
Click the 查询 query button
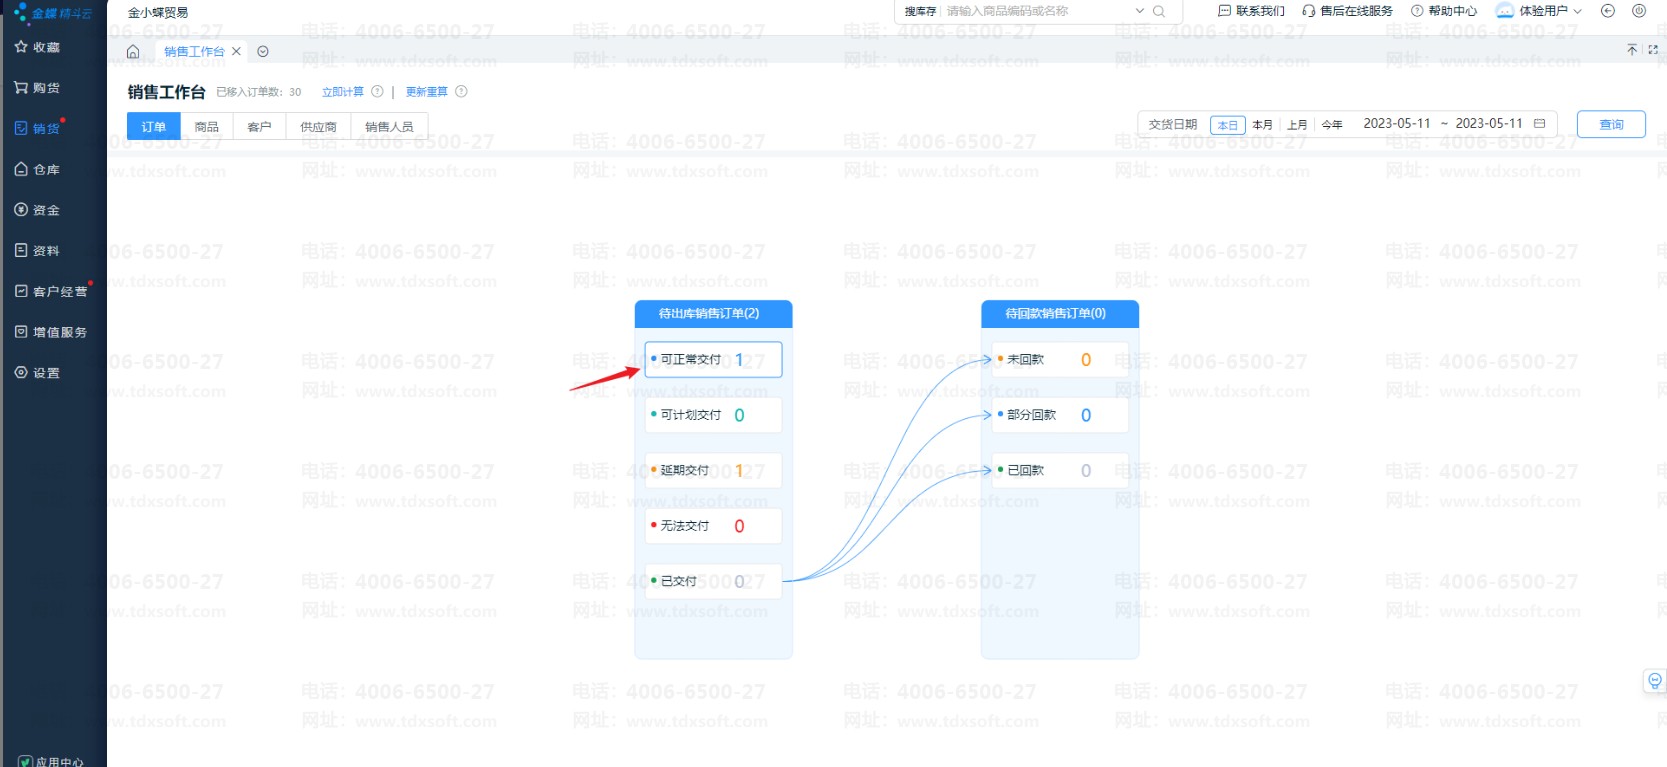pos(1611,124)
